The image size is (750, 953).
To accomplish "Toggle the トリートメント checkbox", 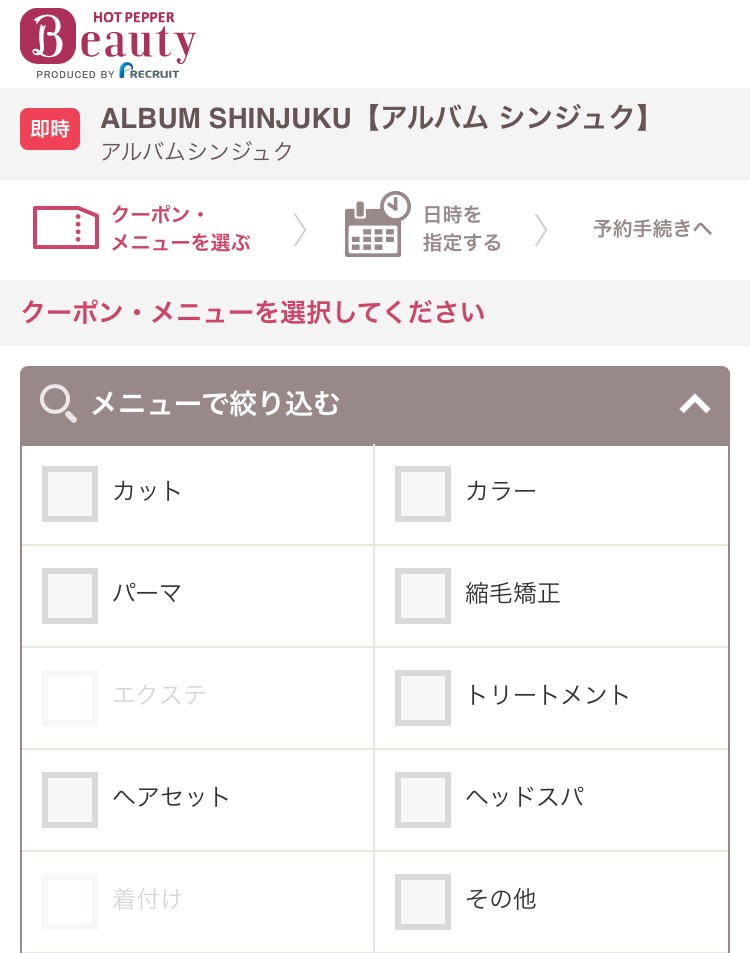I will [423, 698].
